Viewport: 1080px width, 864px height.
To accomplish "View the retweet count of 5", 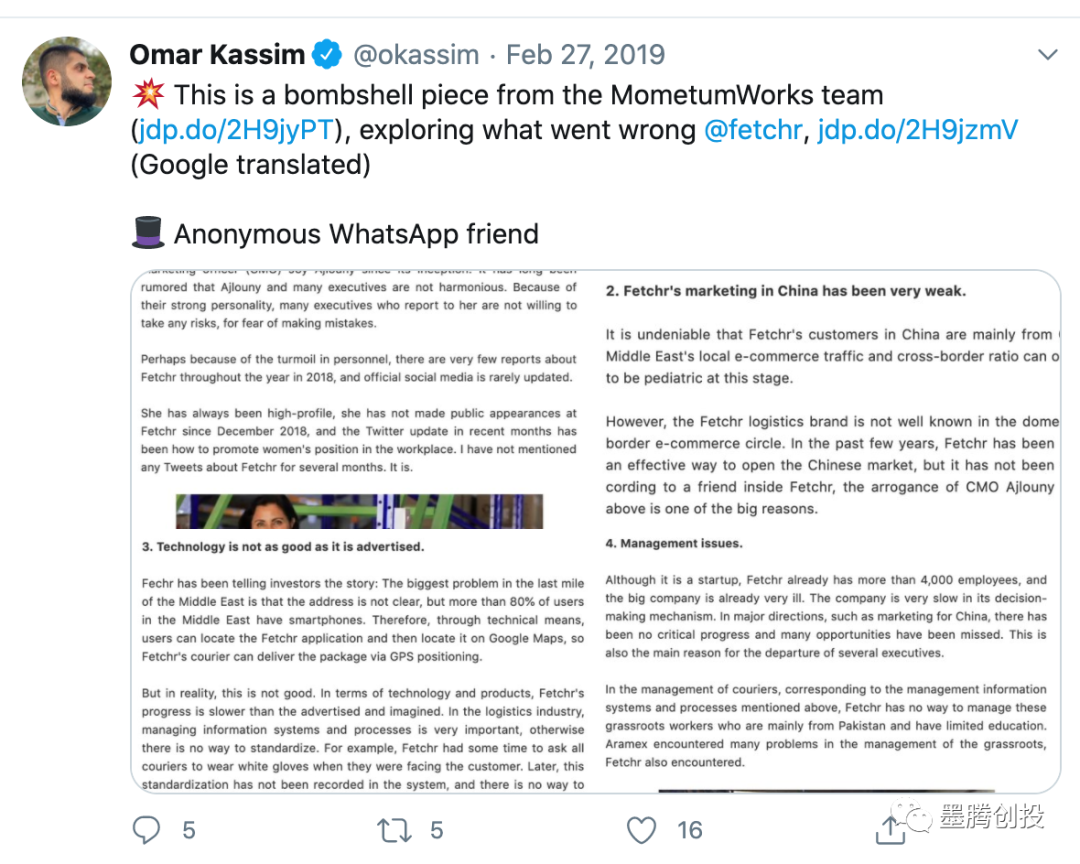I will 436,829.
